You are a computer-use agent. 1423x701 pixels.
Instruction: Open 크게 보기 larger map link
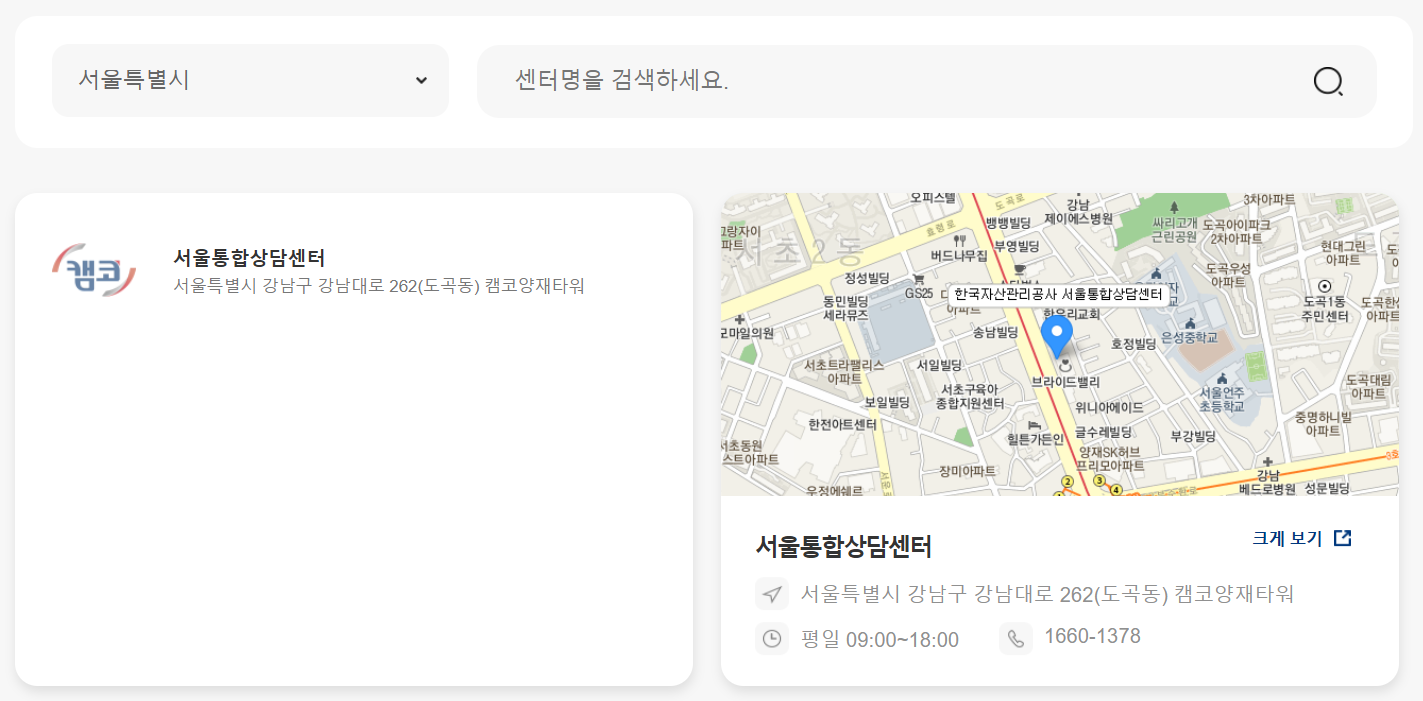(1287, 538)
